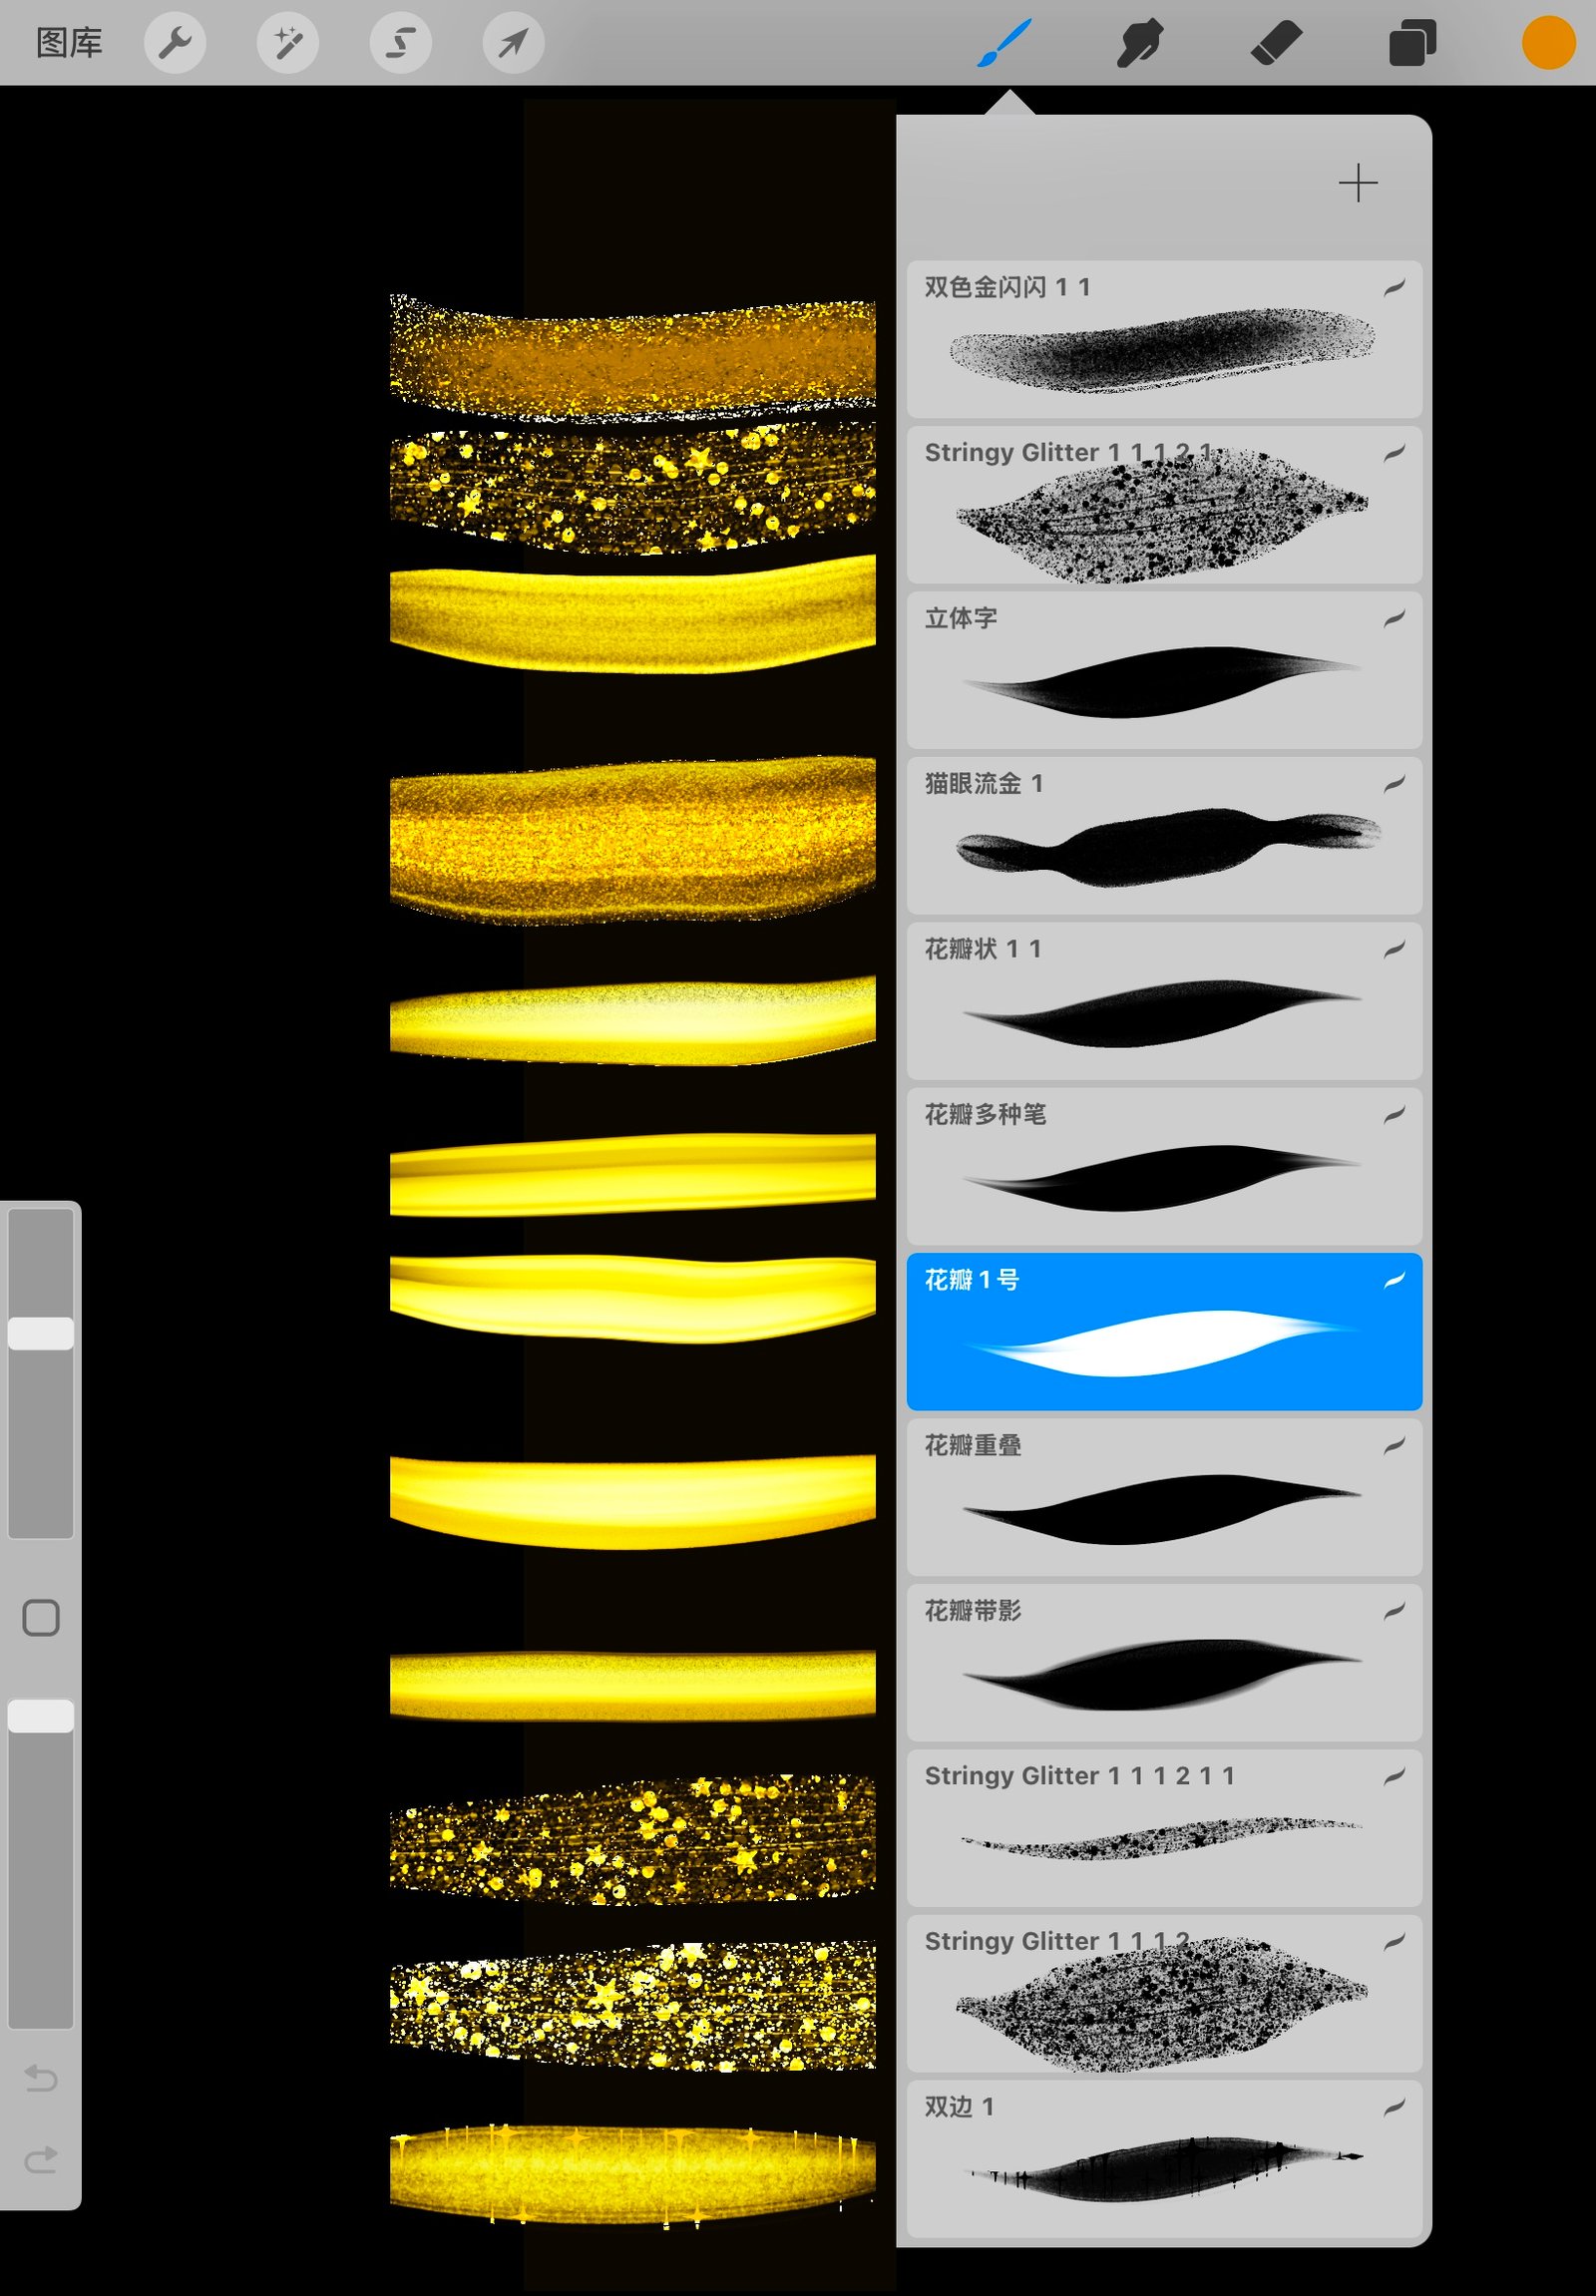This screenshot has height=2296, width=1596.
Task: Select the 双色金闪闪 1 1 brush
Action: (1164, 340)
